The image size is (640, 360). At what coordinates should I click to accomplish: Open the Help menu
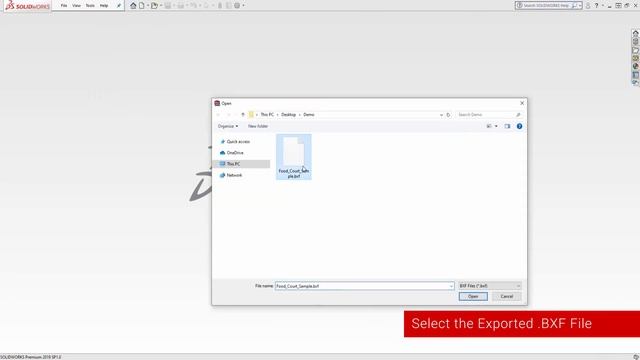104,6
